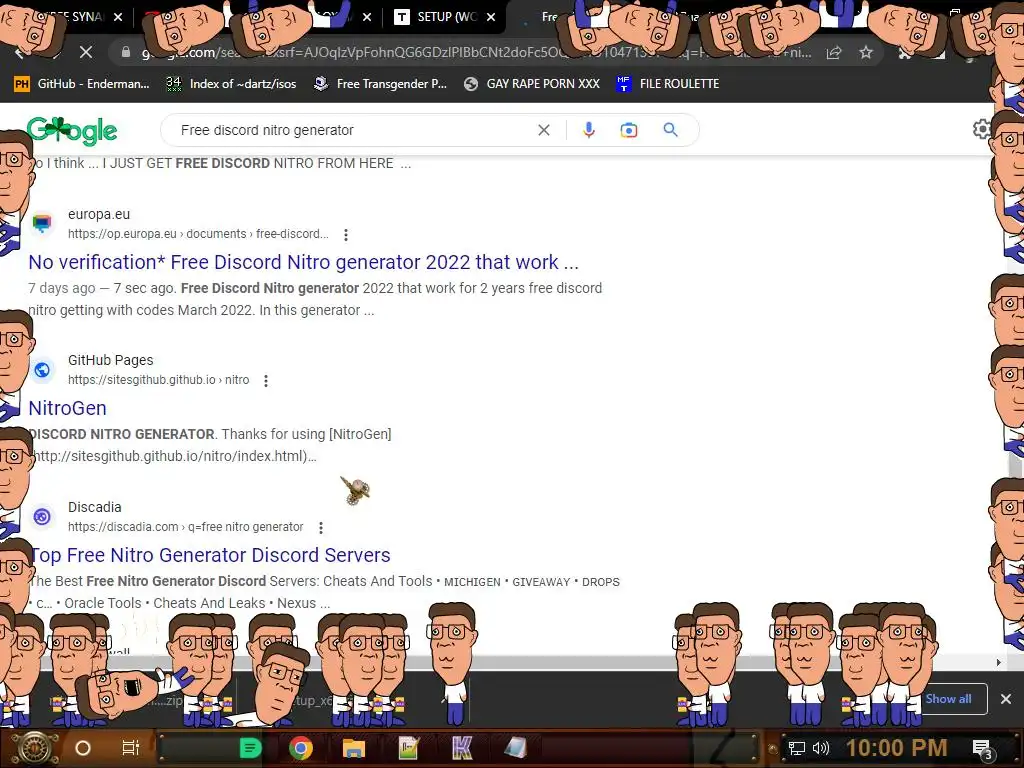The image size is (1024, 768).
Task: Click the Chrome icon on the taskbar
Action: tap(301, 748)
